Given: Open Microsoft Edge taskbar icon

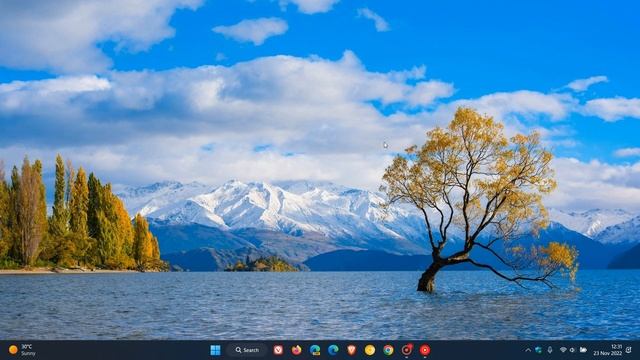Looking at the screenshot, I should click(333, 350).
